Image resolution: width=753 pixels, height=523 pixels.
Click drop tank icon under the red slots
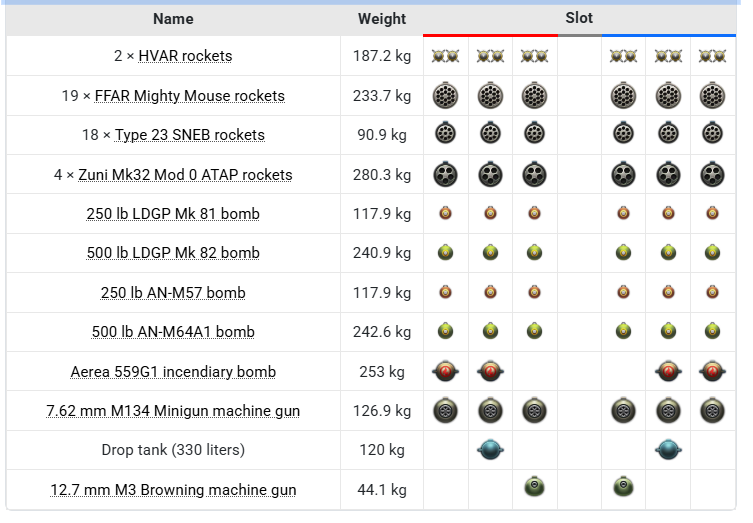coord(490,450)
